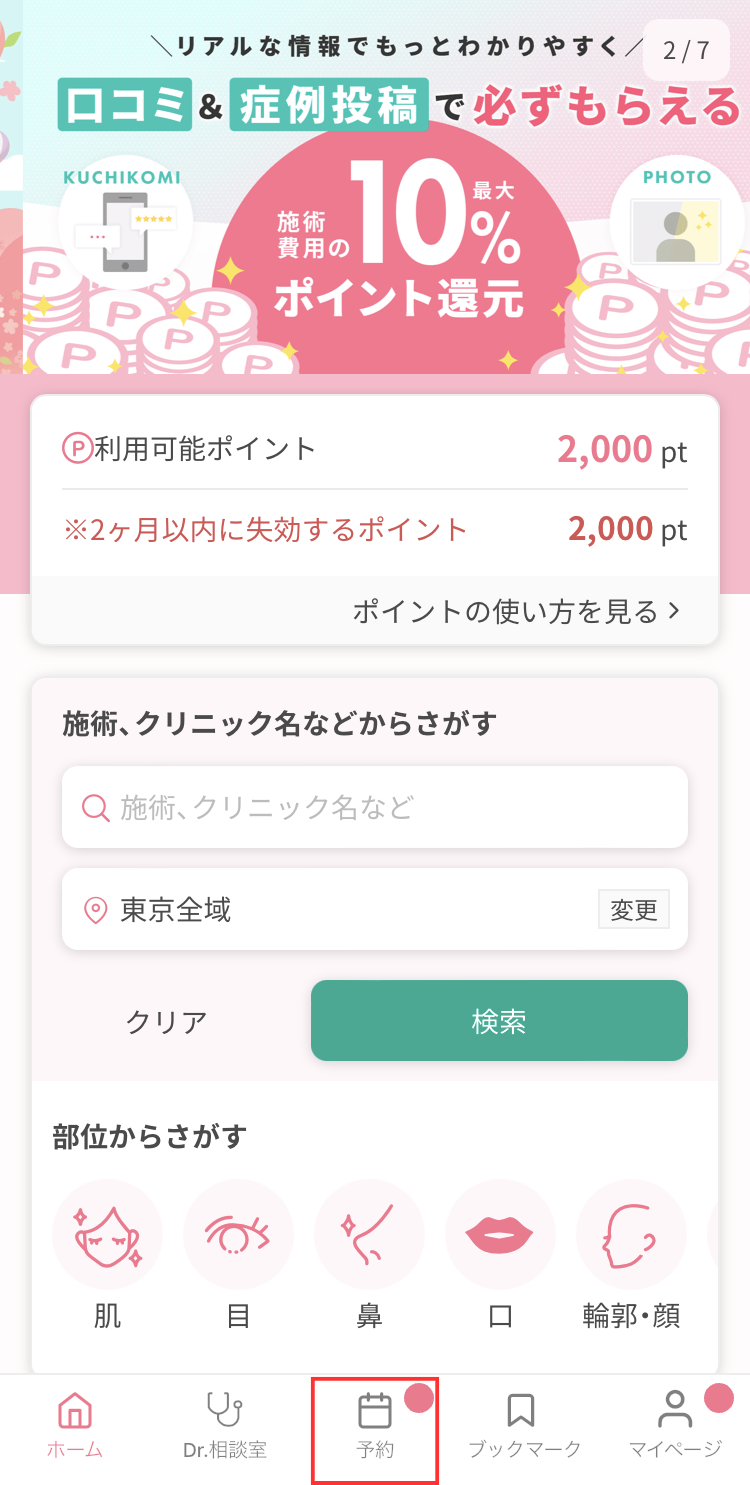Tap the PHOTO circle icon in banner
Viewport: 750px width, 1485px height.
[676, 226]
